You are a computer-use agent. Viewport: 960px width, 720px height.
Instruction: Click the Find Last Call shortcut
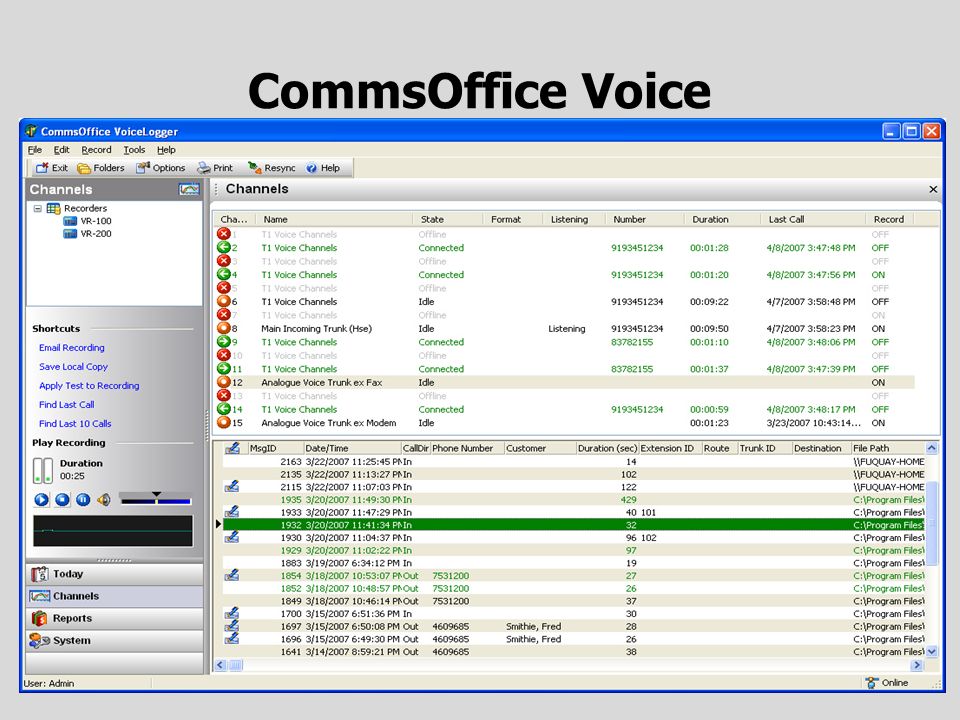pos(67,405)
